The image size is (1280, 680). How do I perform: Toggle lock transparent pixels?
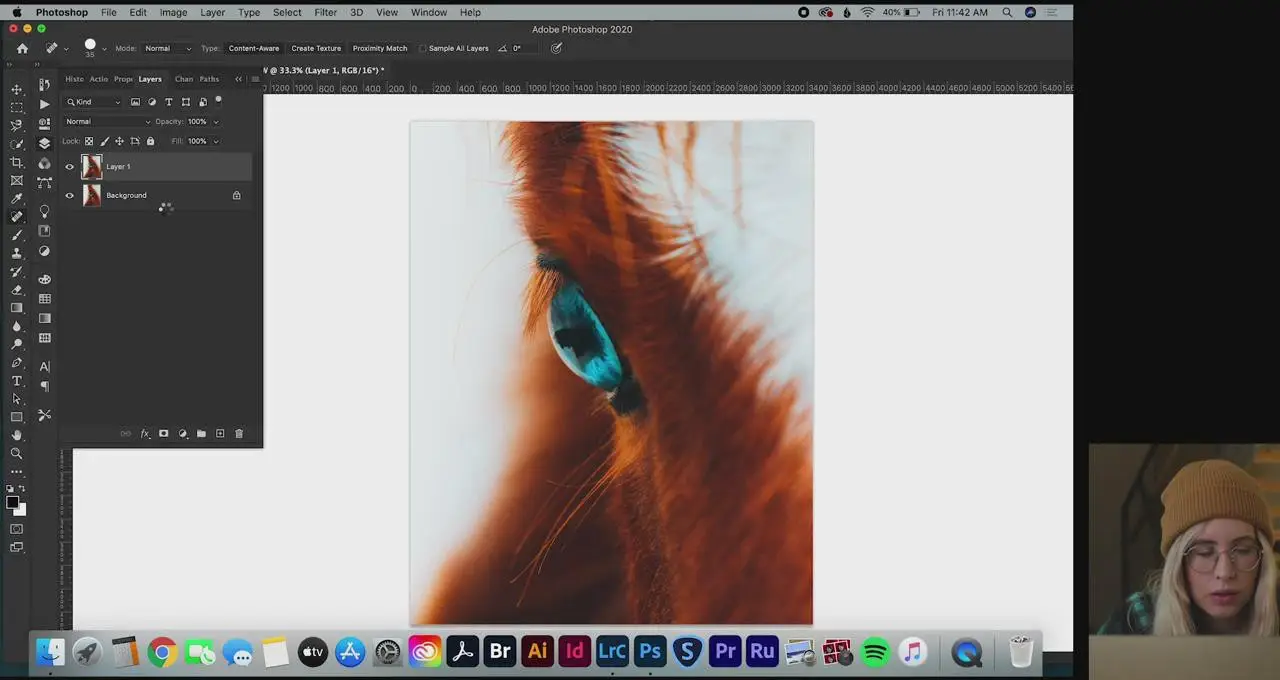pyautogui.click(x=89, y=141)
